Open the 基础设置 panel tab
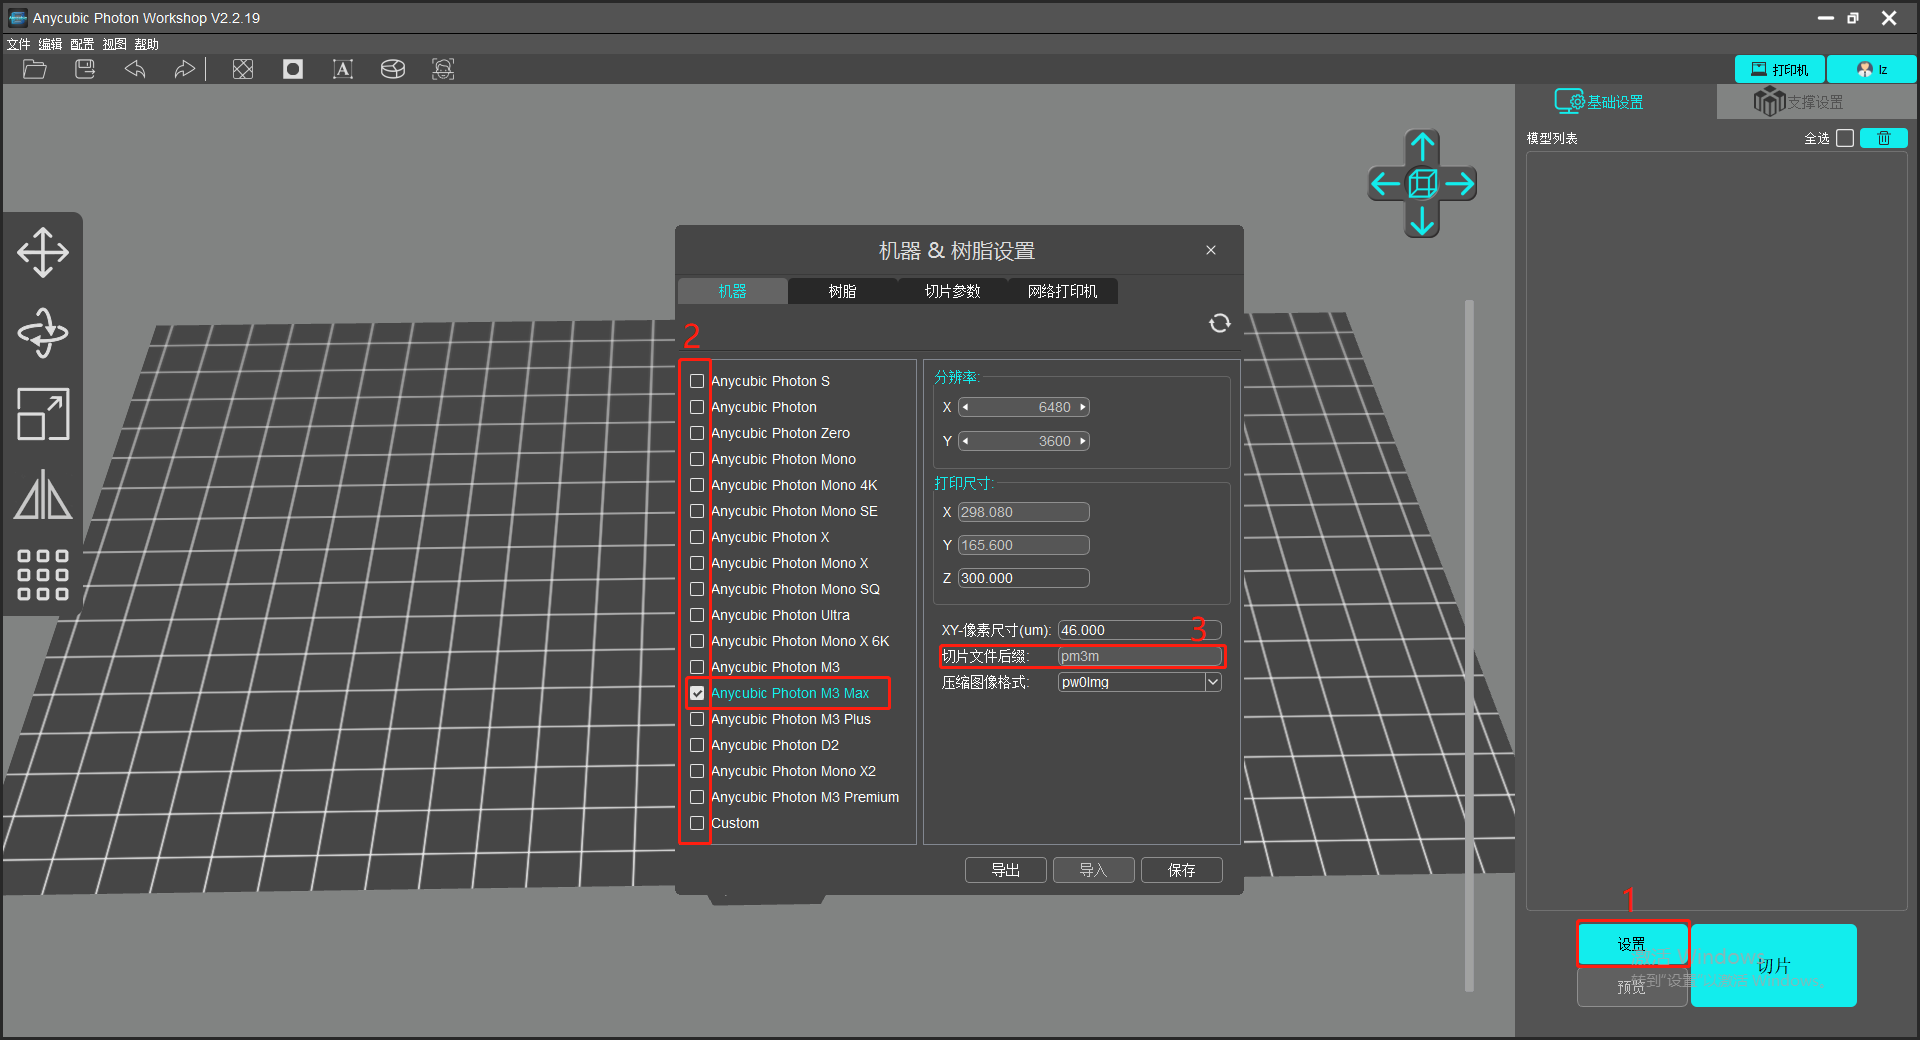This screenshot has height=1040, width=1920. point(1615,102)
